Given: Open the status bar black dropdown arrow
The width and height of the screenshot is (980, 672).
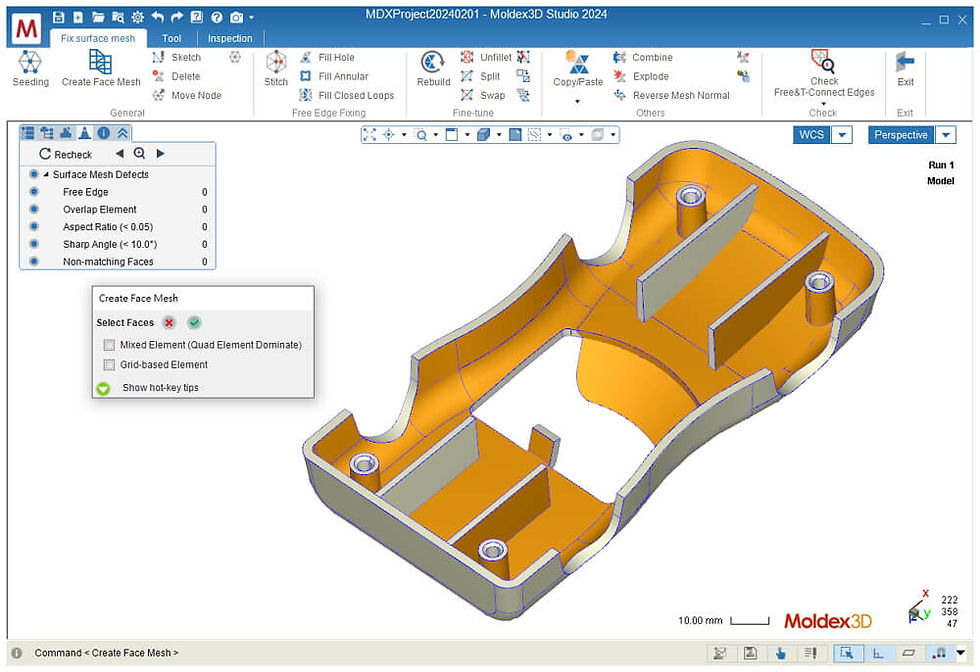Looking at the screenshot, I should [961, 653].
